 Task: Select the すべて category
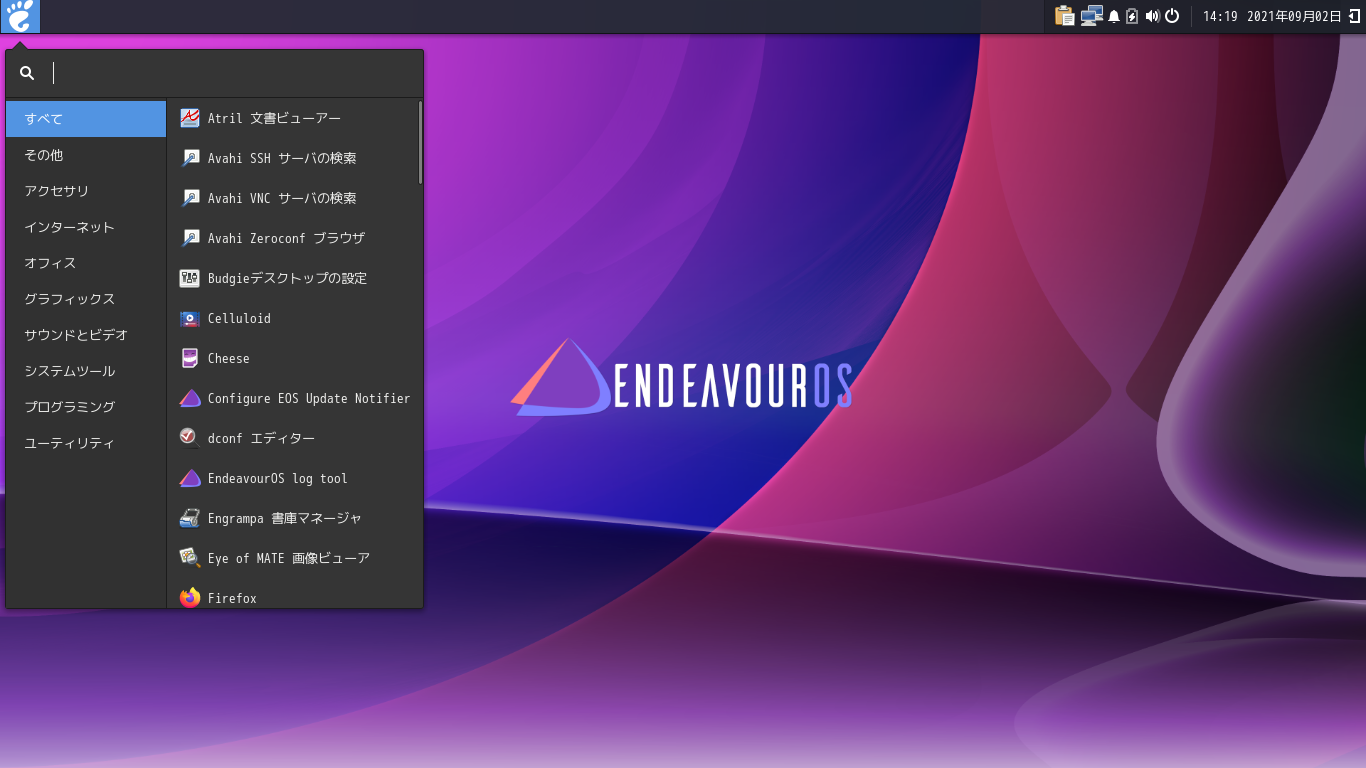[86, 119]
